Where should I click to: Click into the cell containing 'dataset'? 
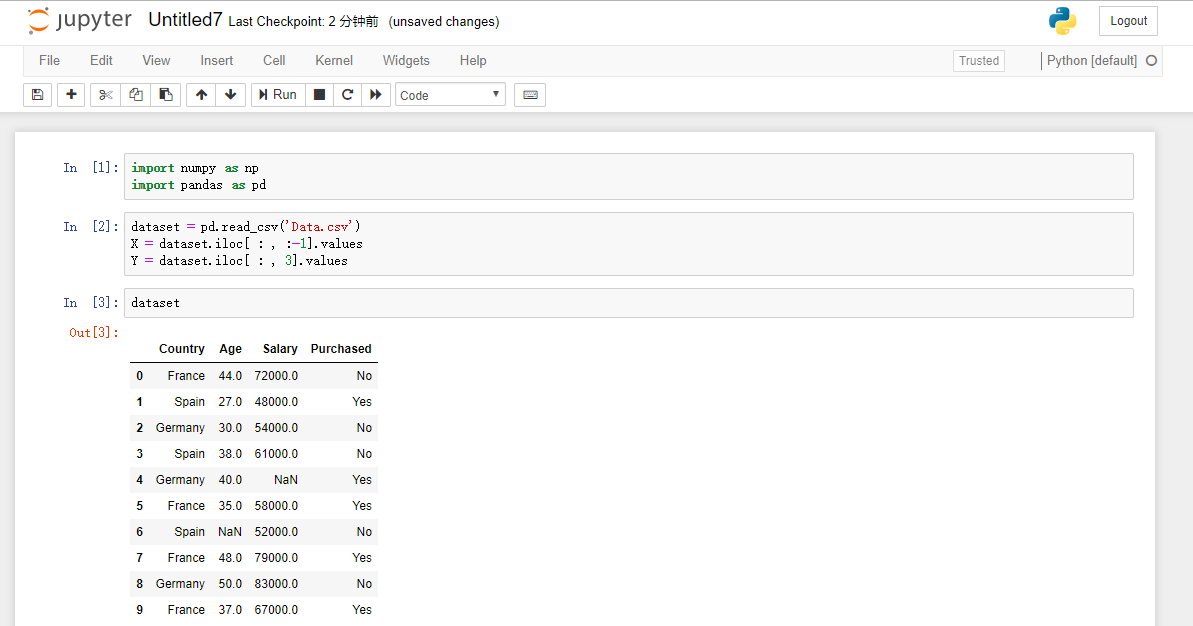click(628, 303)
